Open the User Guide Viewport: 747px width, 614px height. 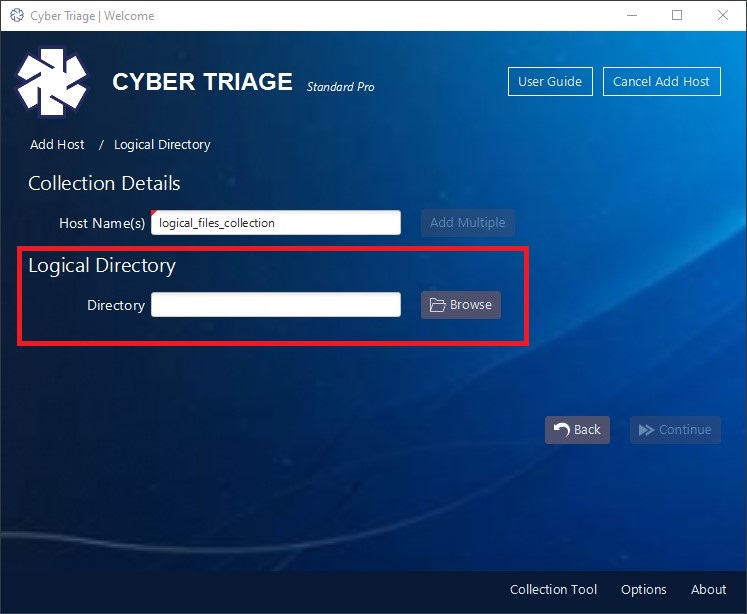tap(550, 81)
